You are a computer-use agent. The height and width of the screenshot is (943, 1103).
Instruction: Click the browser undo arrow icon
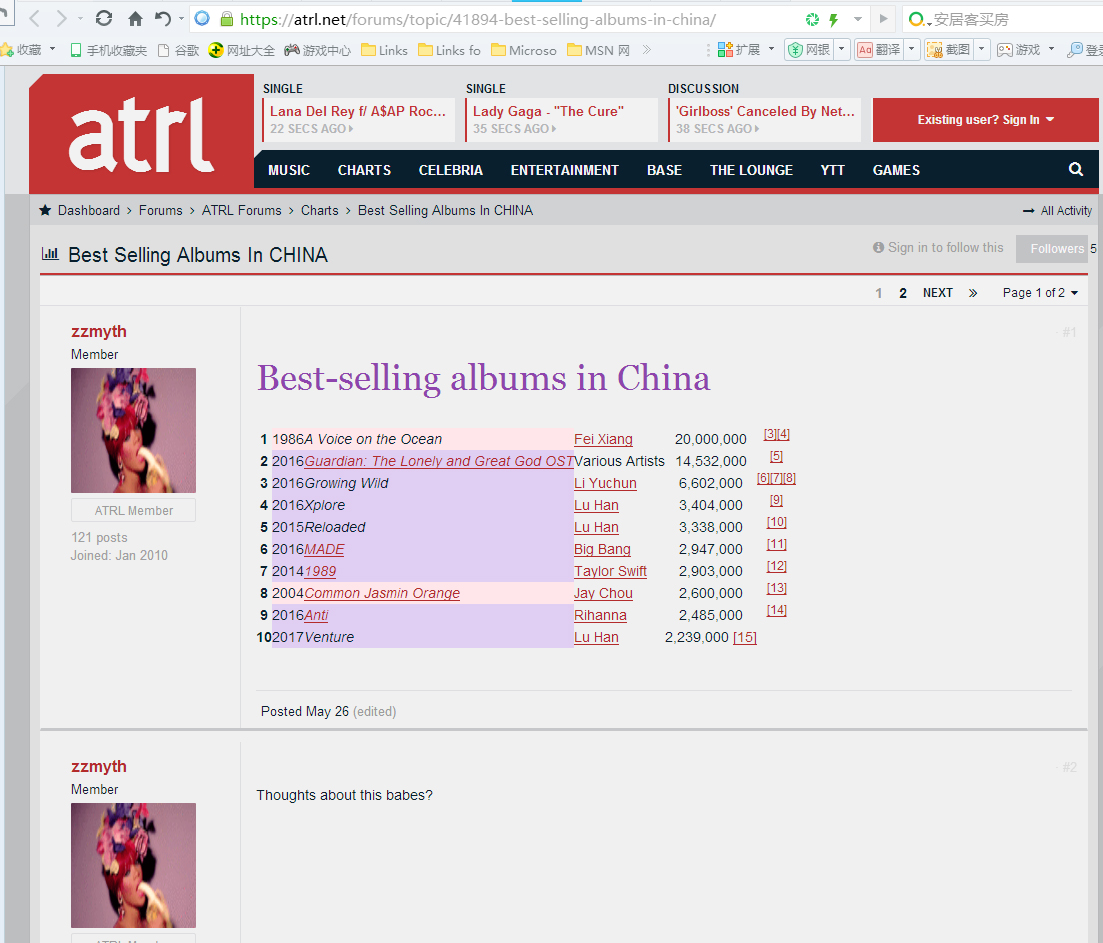[163, 18]
